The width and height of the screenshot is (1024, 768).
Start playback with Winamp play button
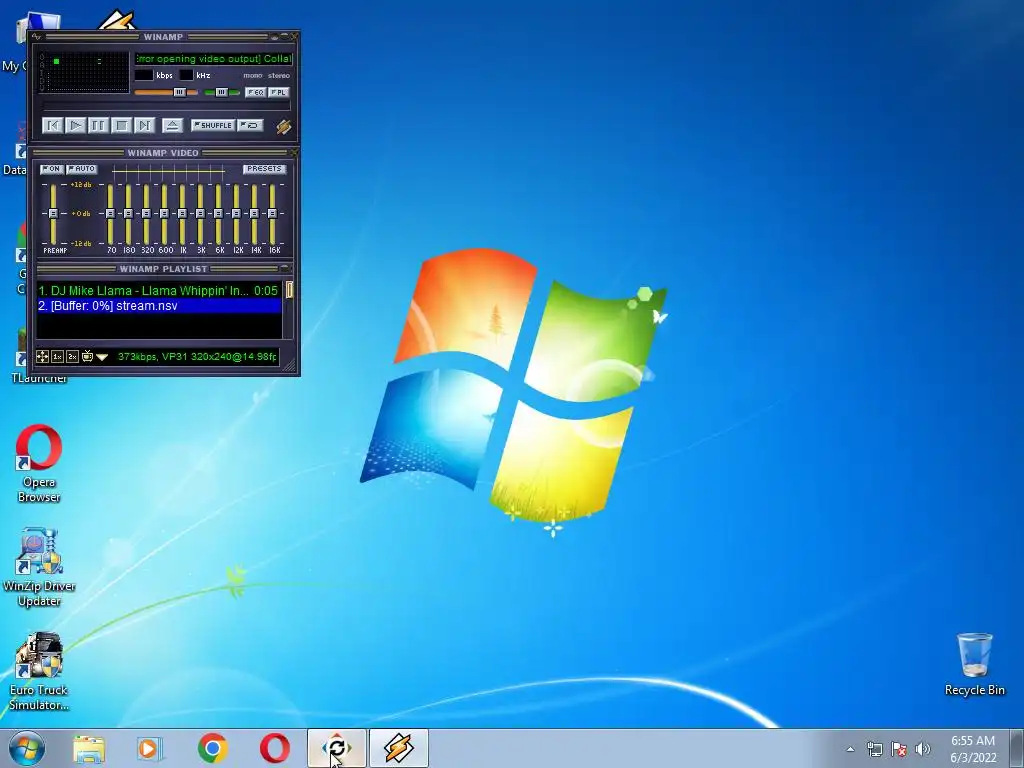pyautogui.click(x=75, y=125)
